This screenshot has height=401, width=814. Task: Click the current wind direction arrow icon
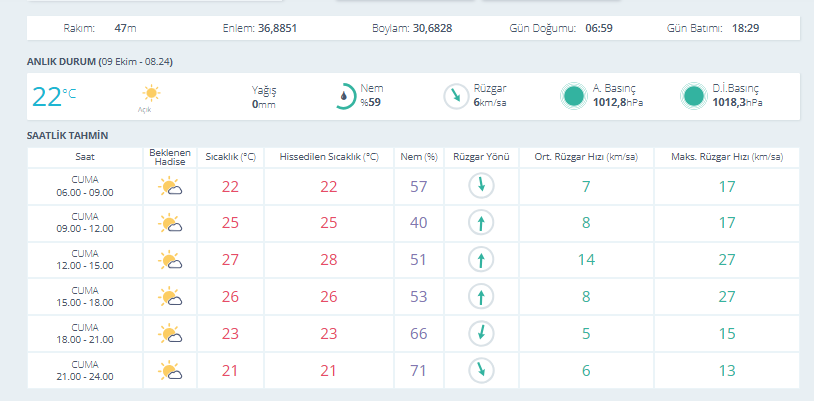pos(456,96)
